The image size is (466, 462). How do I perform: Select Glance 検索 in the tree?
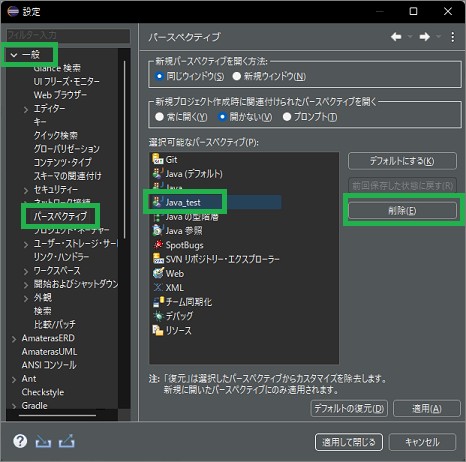pos(57,68)
